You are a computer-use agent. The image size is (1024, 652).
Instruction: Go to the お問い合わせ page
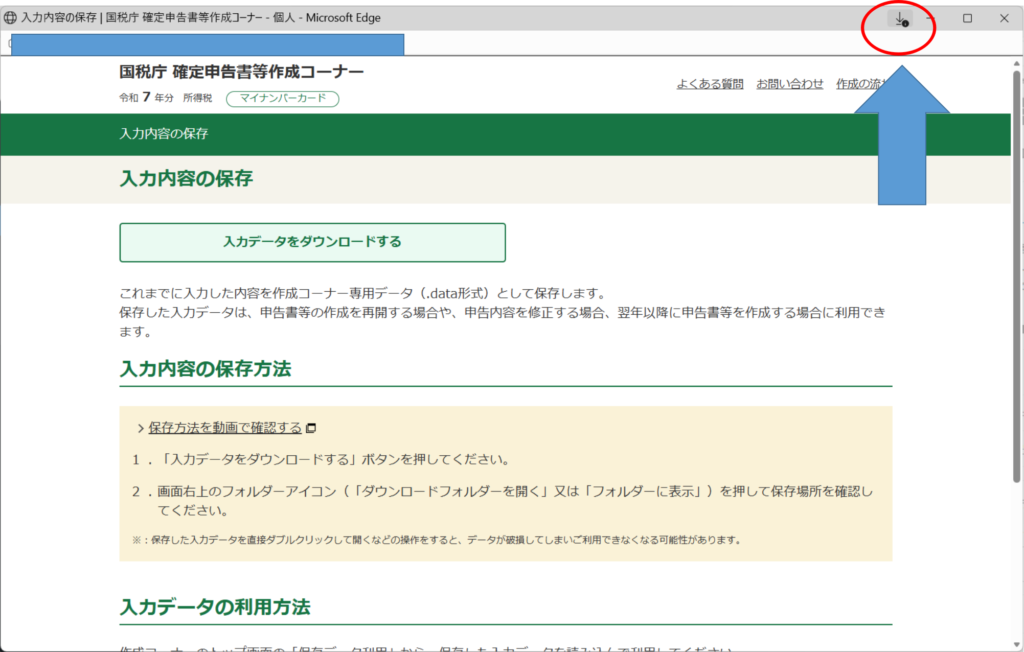(x=789, y=84)
